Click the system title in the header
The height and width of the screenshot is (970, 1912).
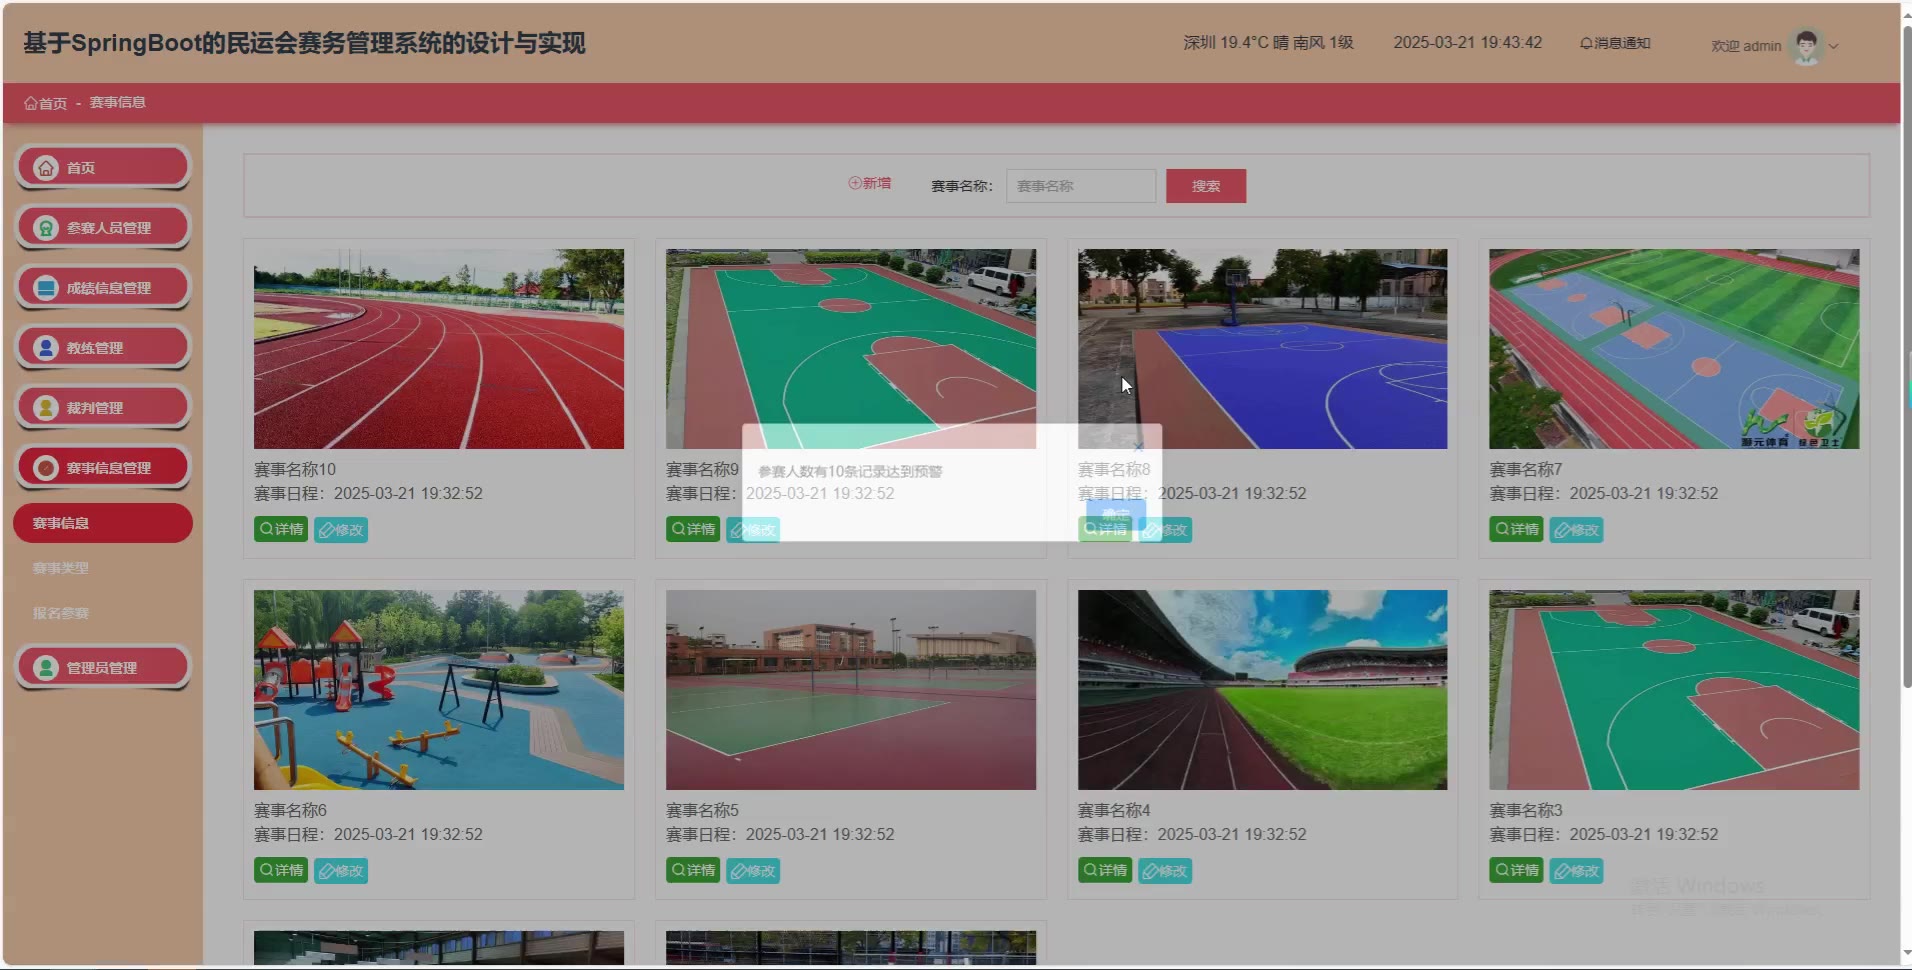[x=304, y=43]
